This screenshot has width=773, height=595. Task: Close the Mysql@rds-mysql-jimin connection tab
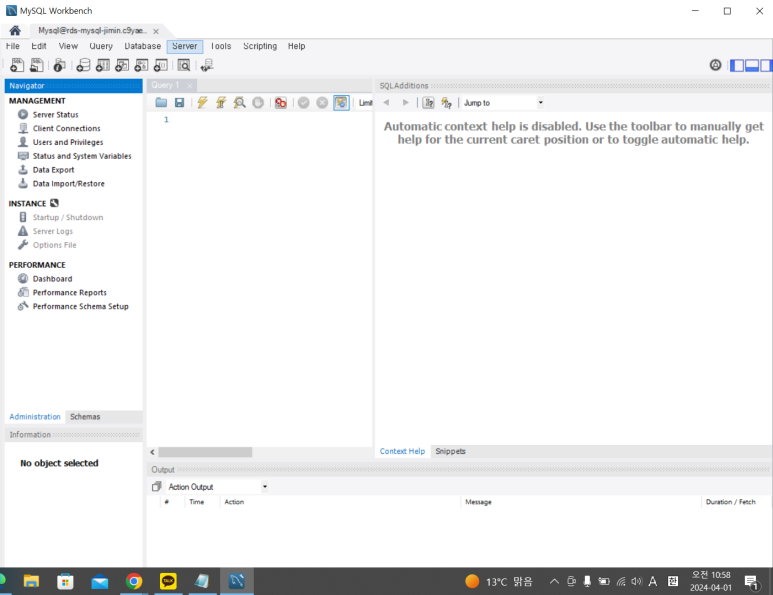[x=156, y=31]
